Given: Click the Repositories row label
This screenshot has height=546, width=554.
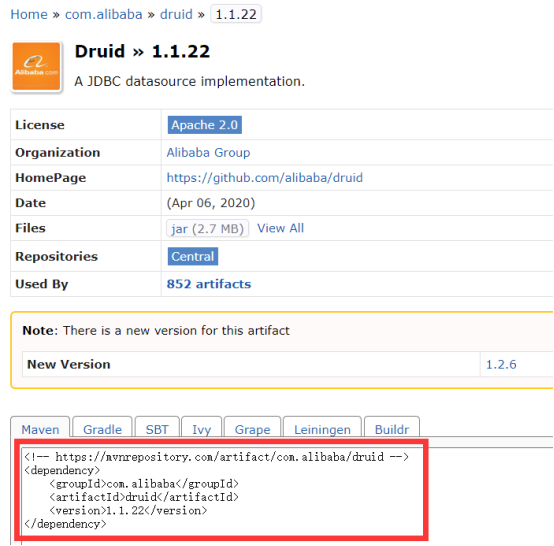Looking at the screenshot, I should 57,257.
